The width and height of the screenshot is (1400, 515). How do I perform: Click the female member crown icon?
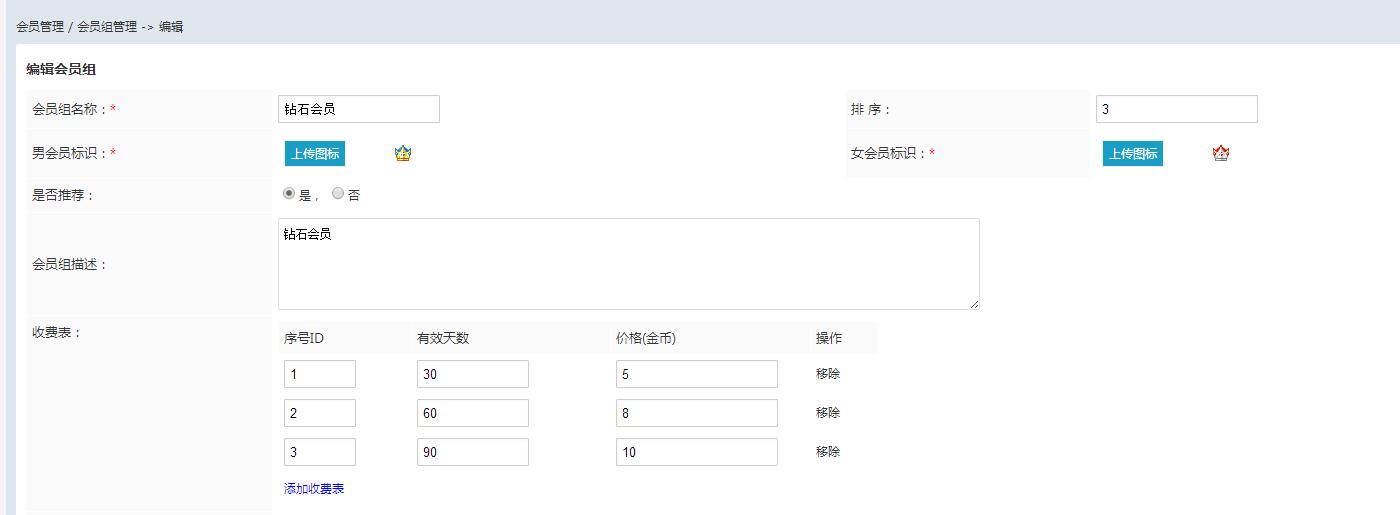tap(1220, 153)
